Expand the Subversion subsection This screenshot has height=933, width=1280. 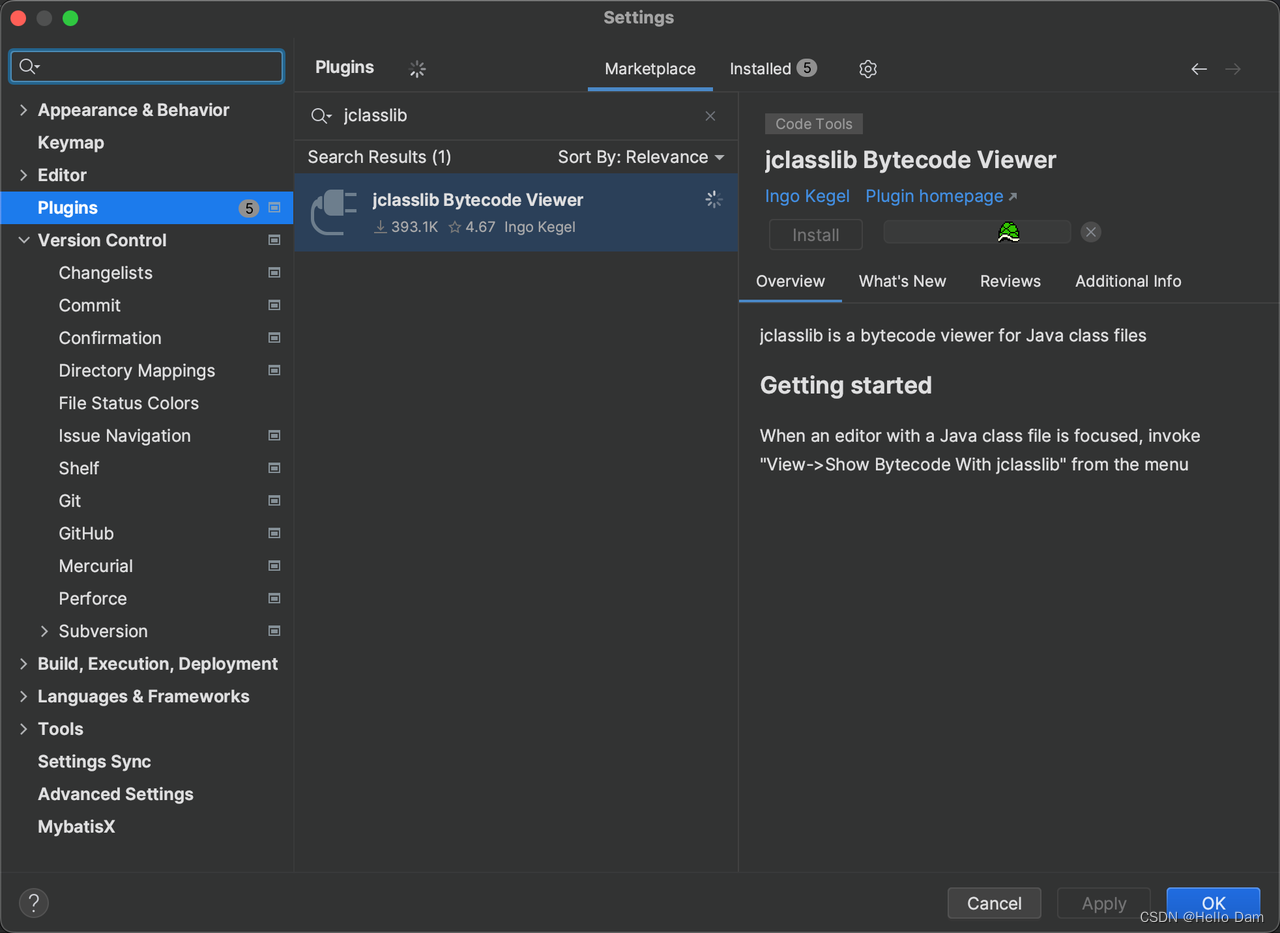tap(44, 631)
